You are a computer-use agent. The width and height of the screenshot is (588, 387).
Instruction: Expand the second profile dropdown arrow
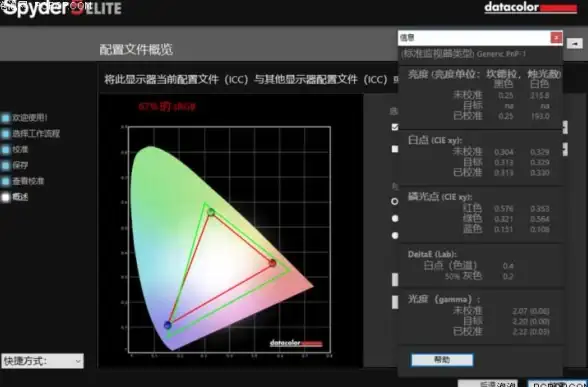(x=565, y=149)
